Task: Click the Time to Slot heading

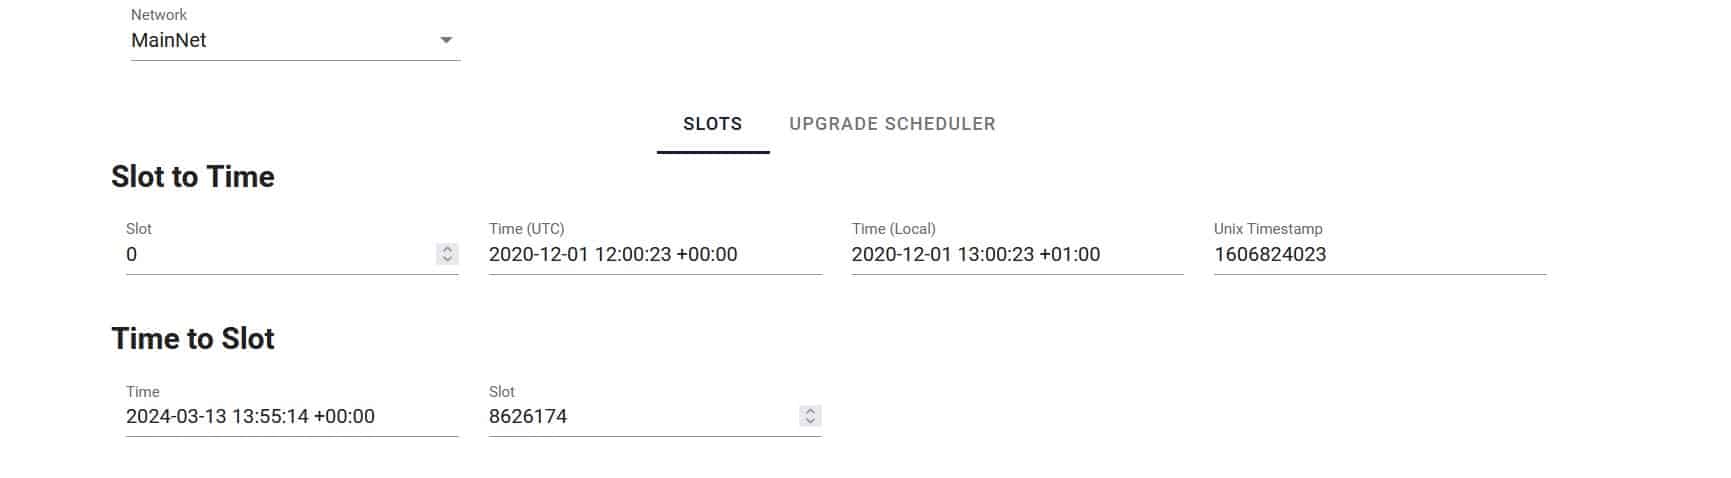Action: pos(193,339)
